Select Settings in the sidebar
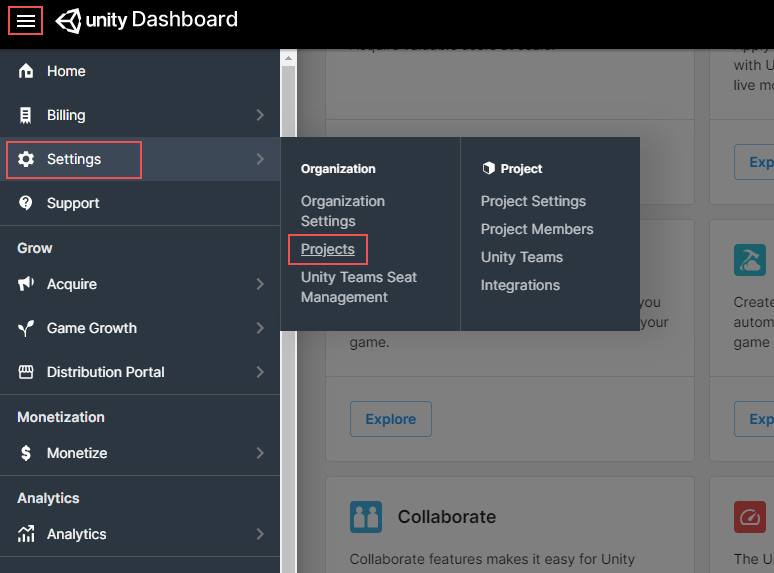 140,159
